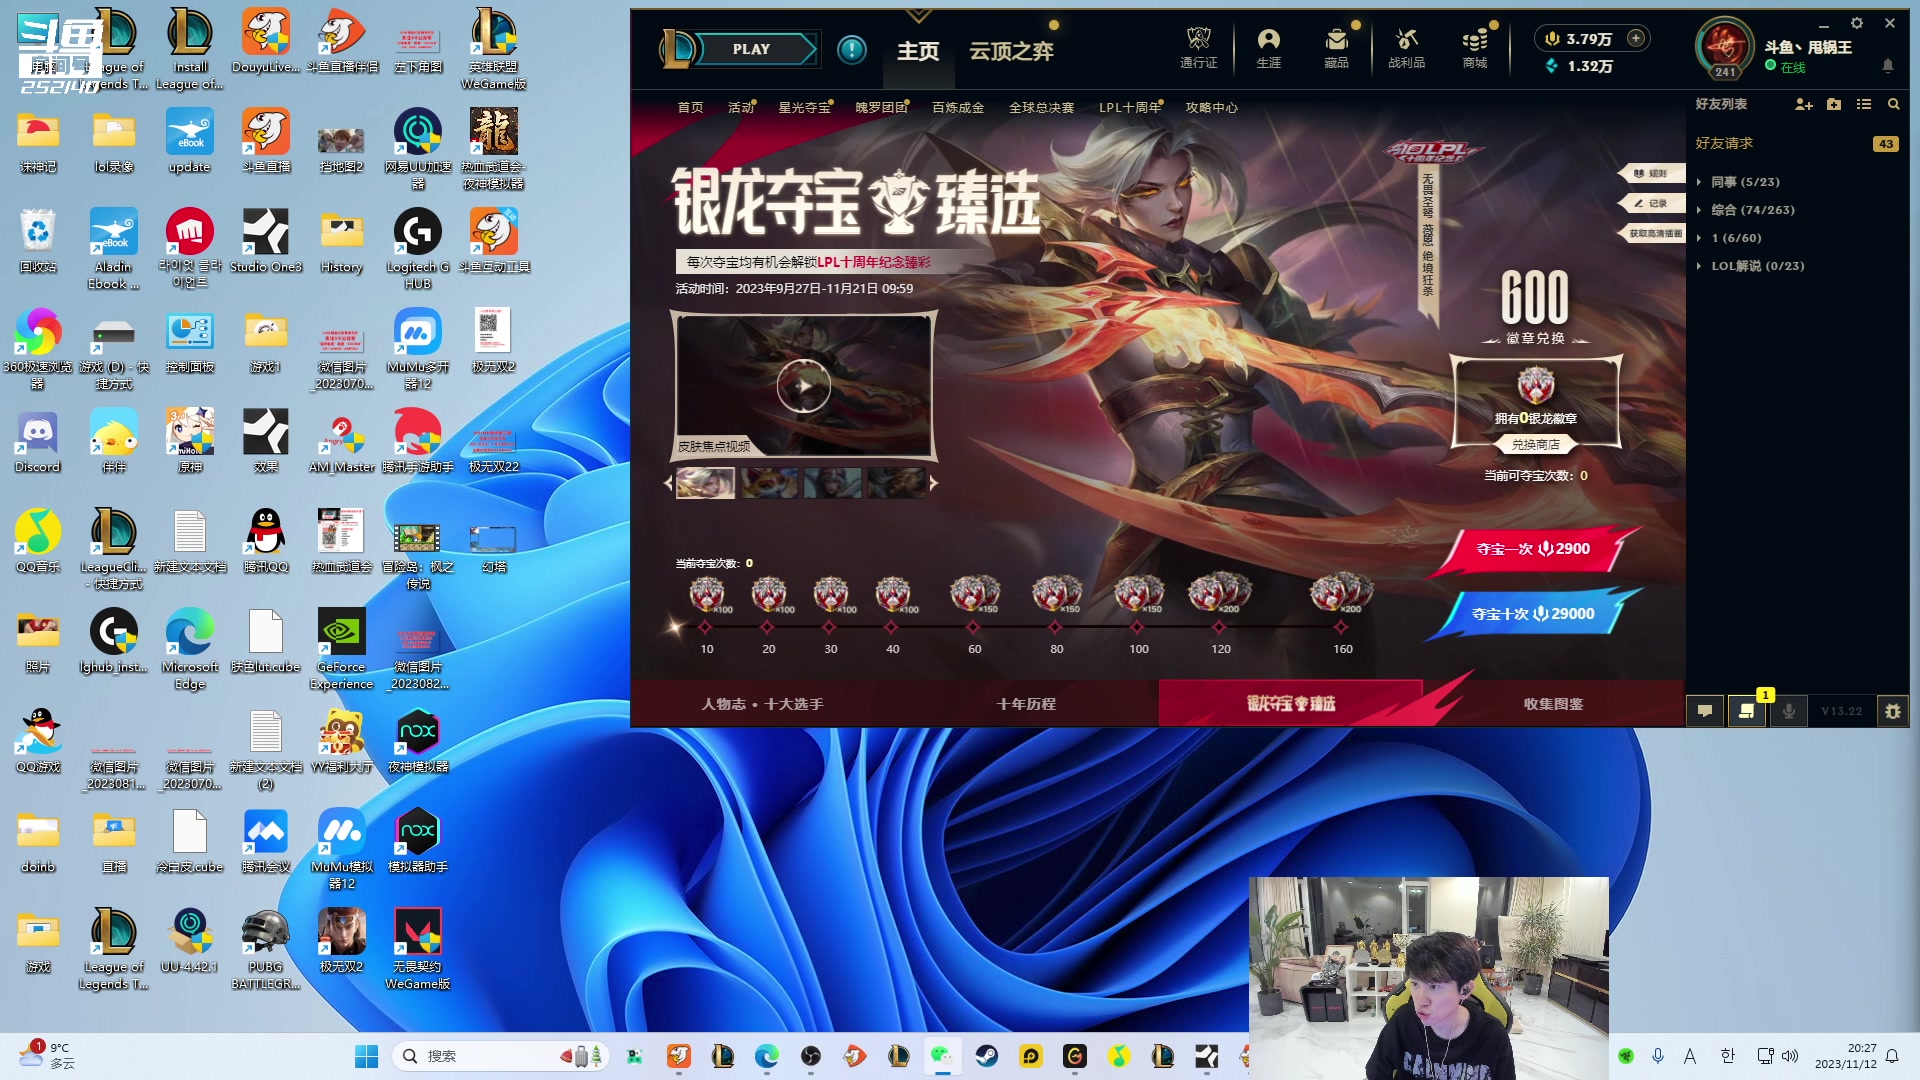The image size is (1920, 1080).
Task: Go to the previous skin thumbnails
Action: (668, 483)
